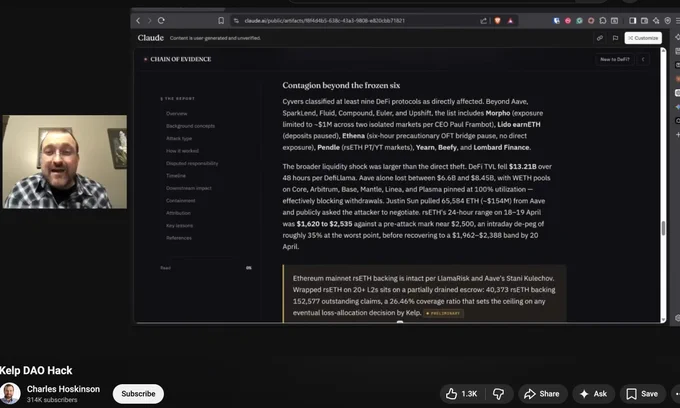This screenshot has width=680, height=408.
Task: Click the Share button under the video
Action: [x=543, y=394]
